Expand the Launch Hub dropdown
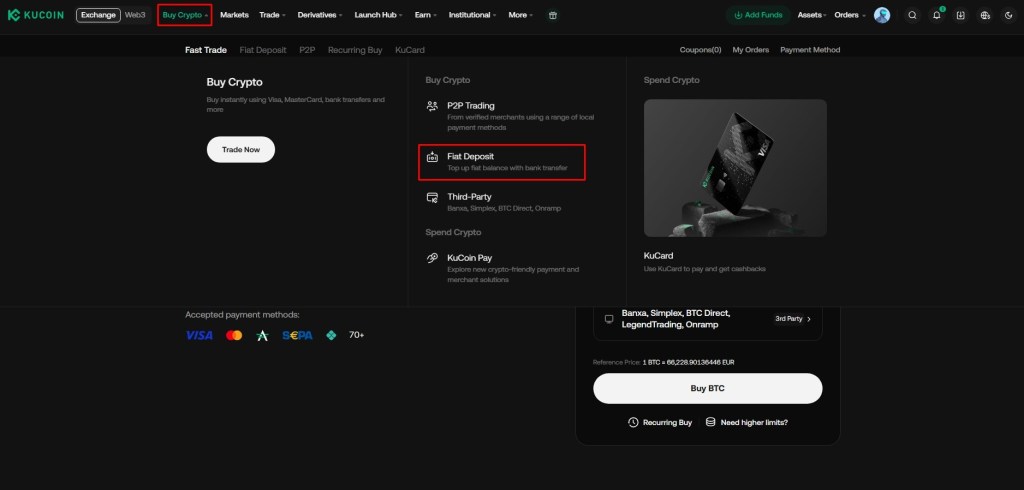This screenshot has height=490, width=1024. pos(378,15)
